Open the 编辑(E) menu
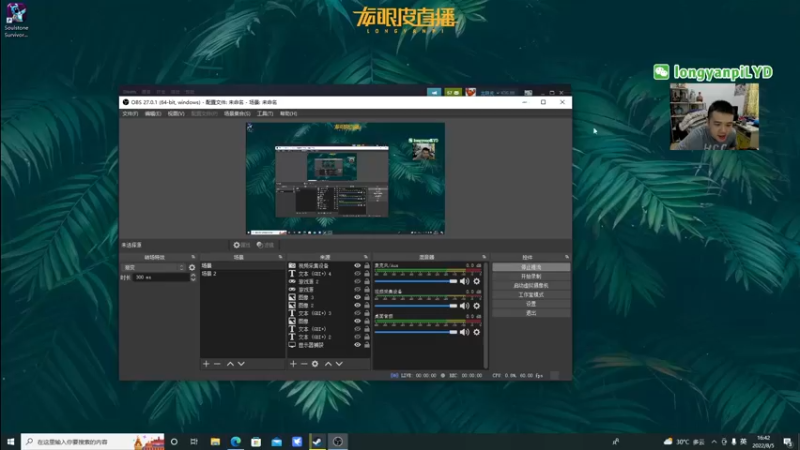Image resolution: width=800 pixels, height=450 pixels. [153, 114]
